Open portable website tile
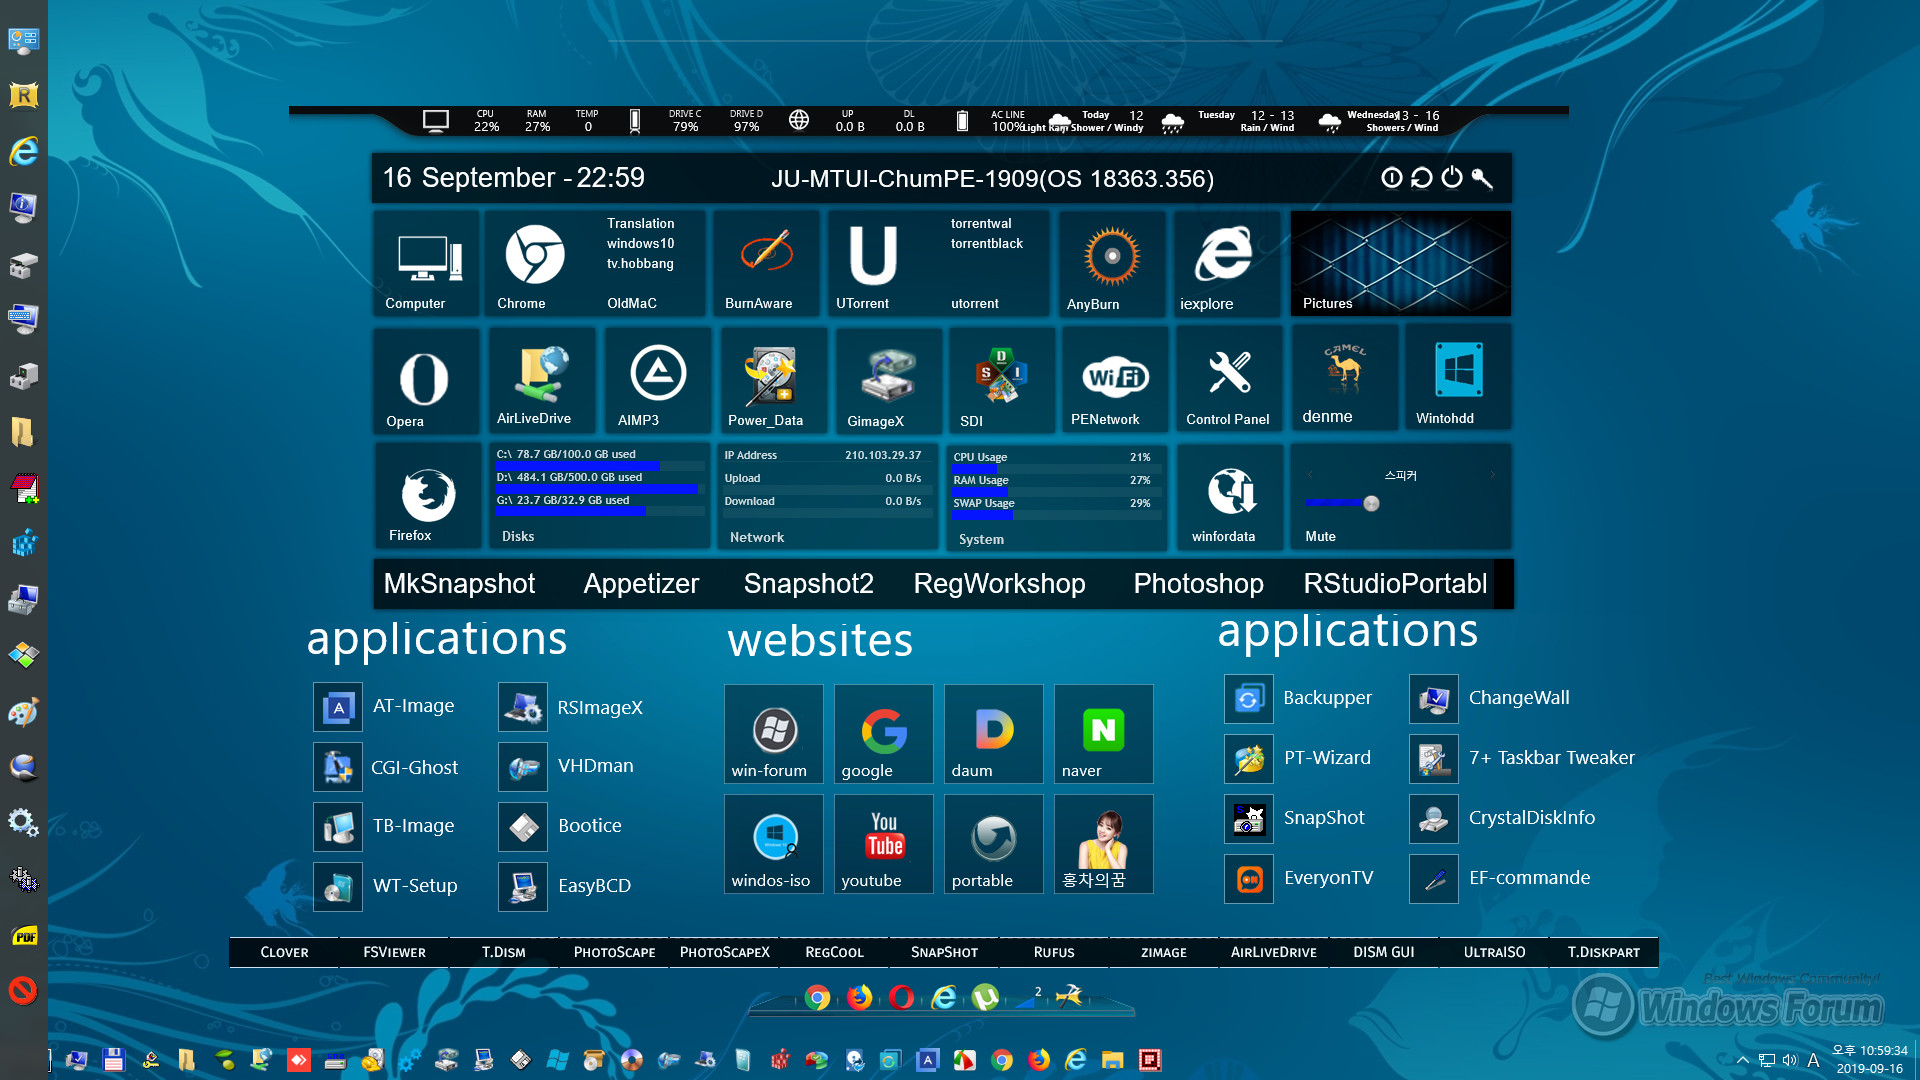The image size is (1920, 1080). (x=993, y=844)
